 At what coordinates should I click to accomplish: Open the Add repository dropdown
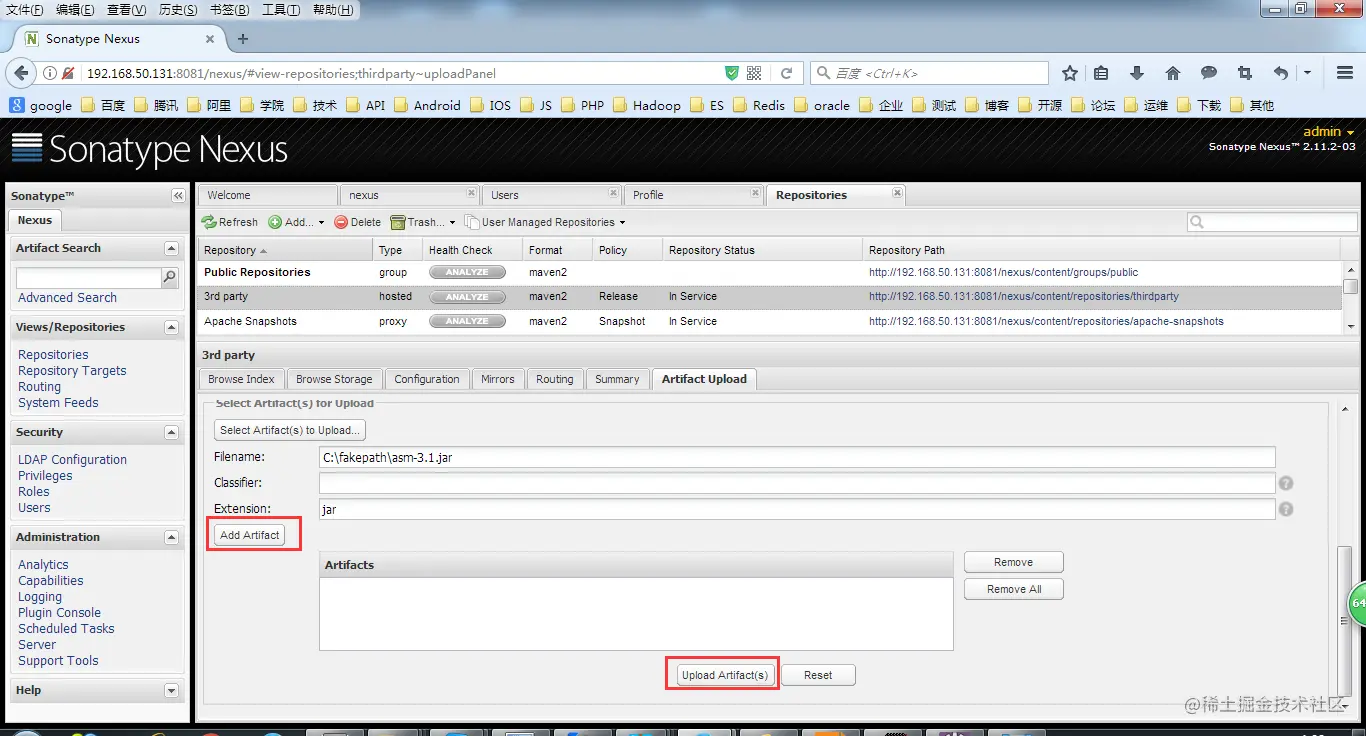(296, 222)
